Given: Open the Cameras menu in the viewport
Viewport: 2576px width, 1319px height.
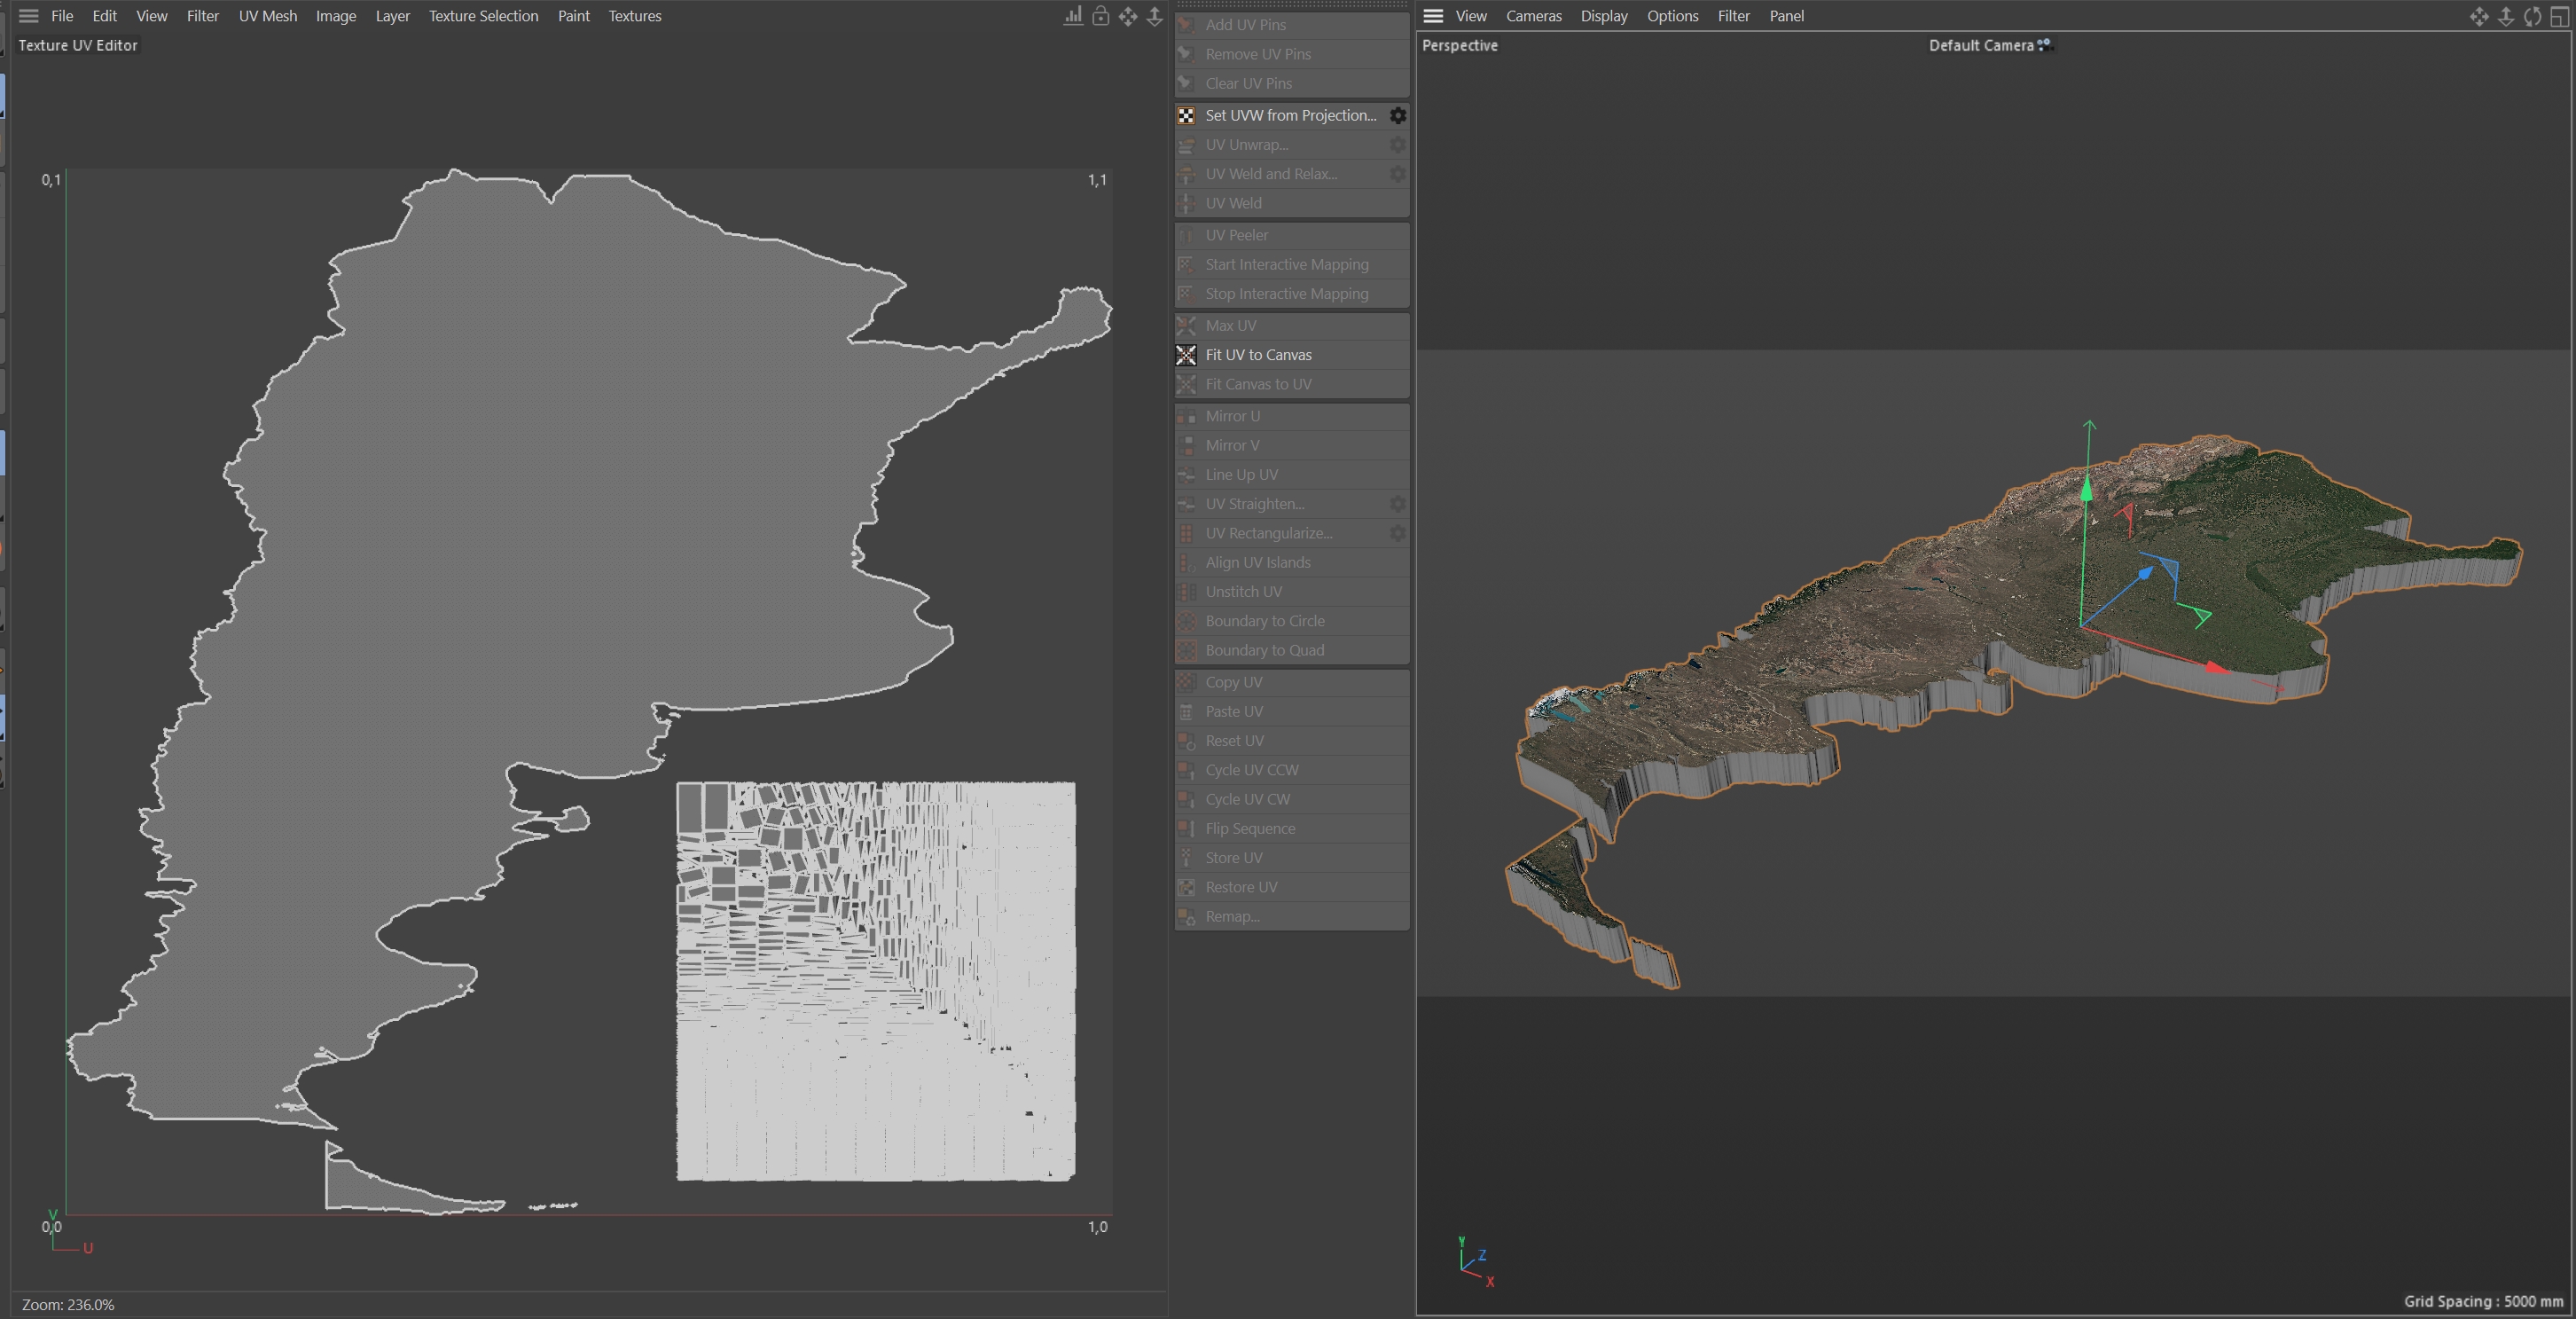Looking at the screenshot, I should click(x=1533, y=16).
